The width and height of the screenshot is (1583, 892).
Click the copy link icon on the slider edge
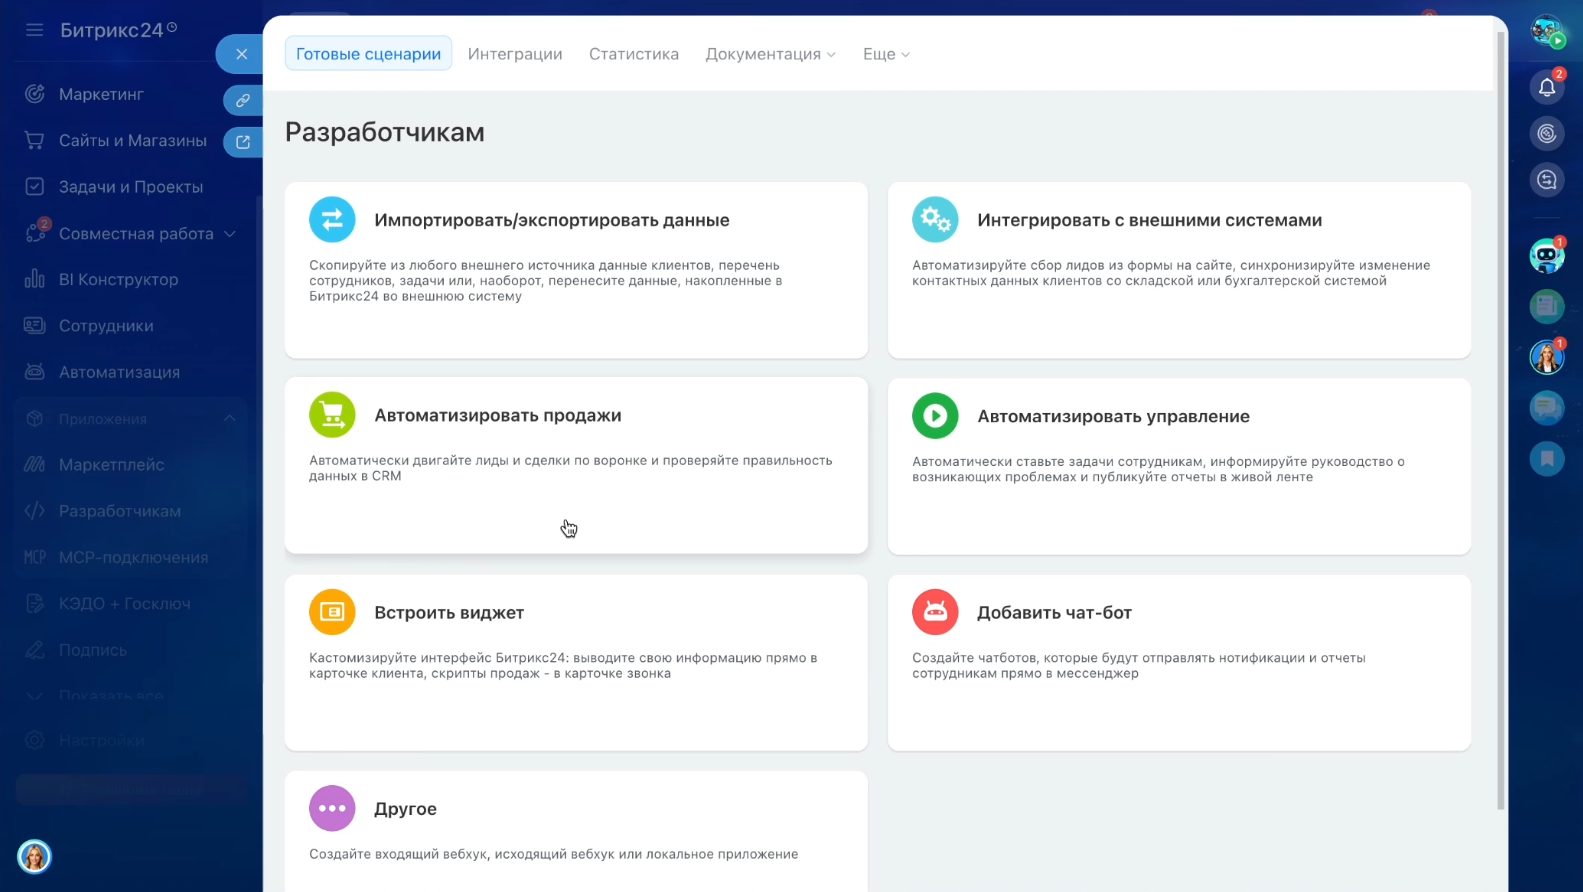pos(242,100)
